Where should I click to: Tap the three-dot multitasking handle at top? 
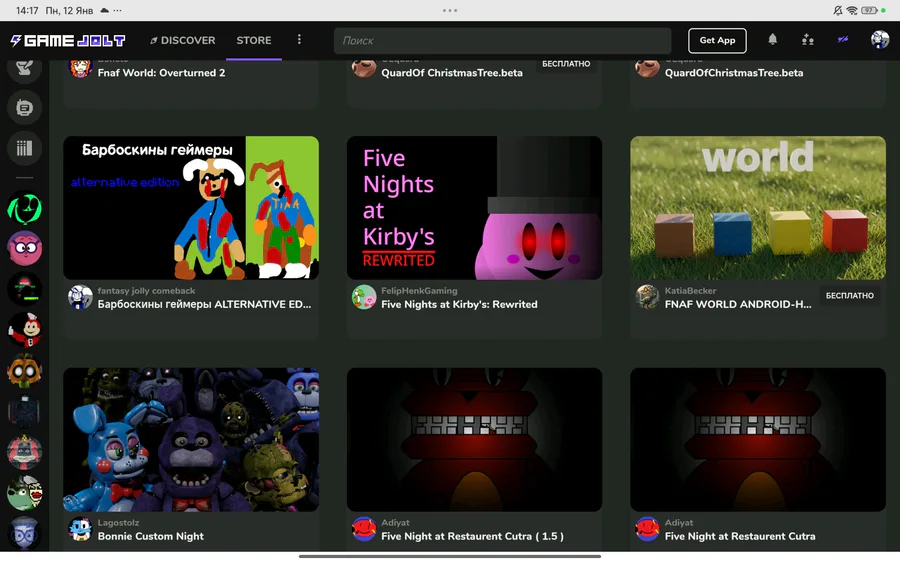click(x=450, y=10)
